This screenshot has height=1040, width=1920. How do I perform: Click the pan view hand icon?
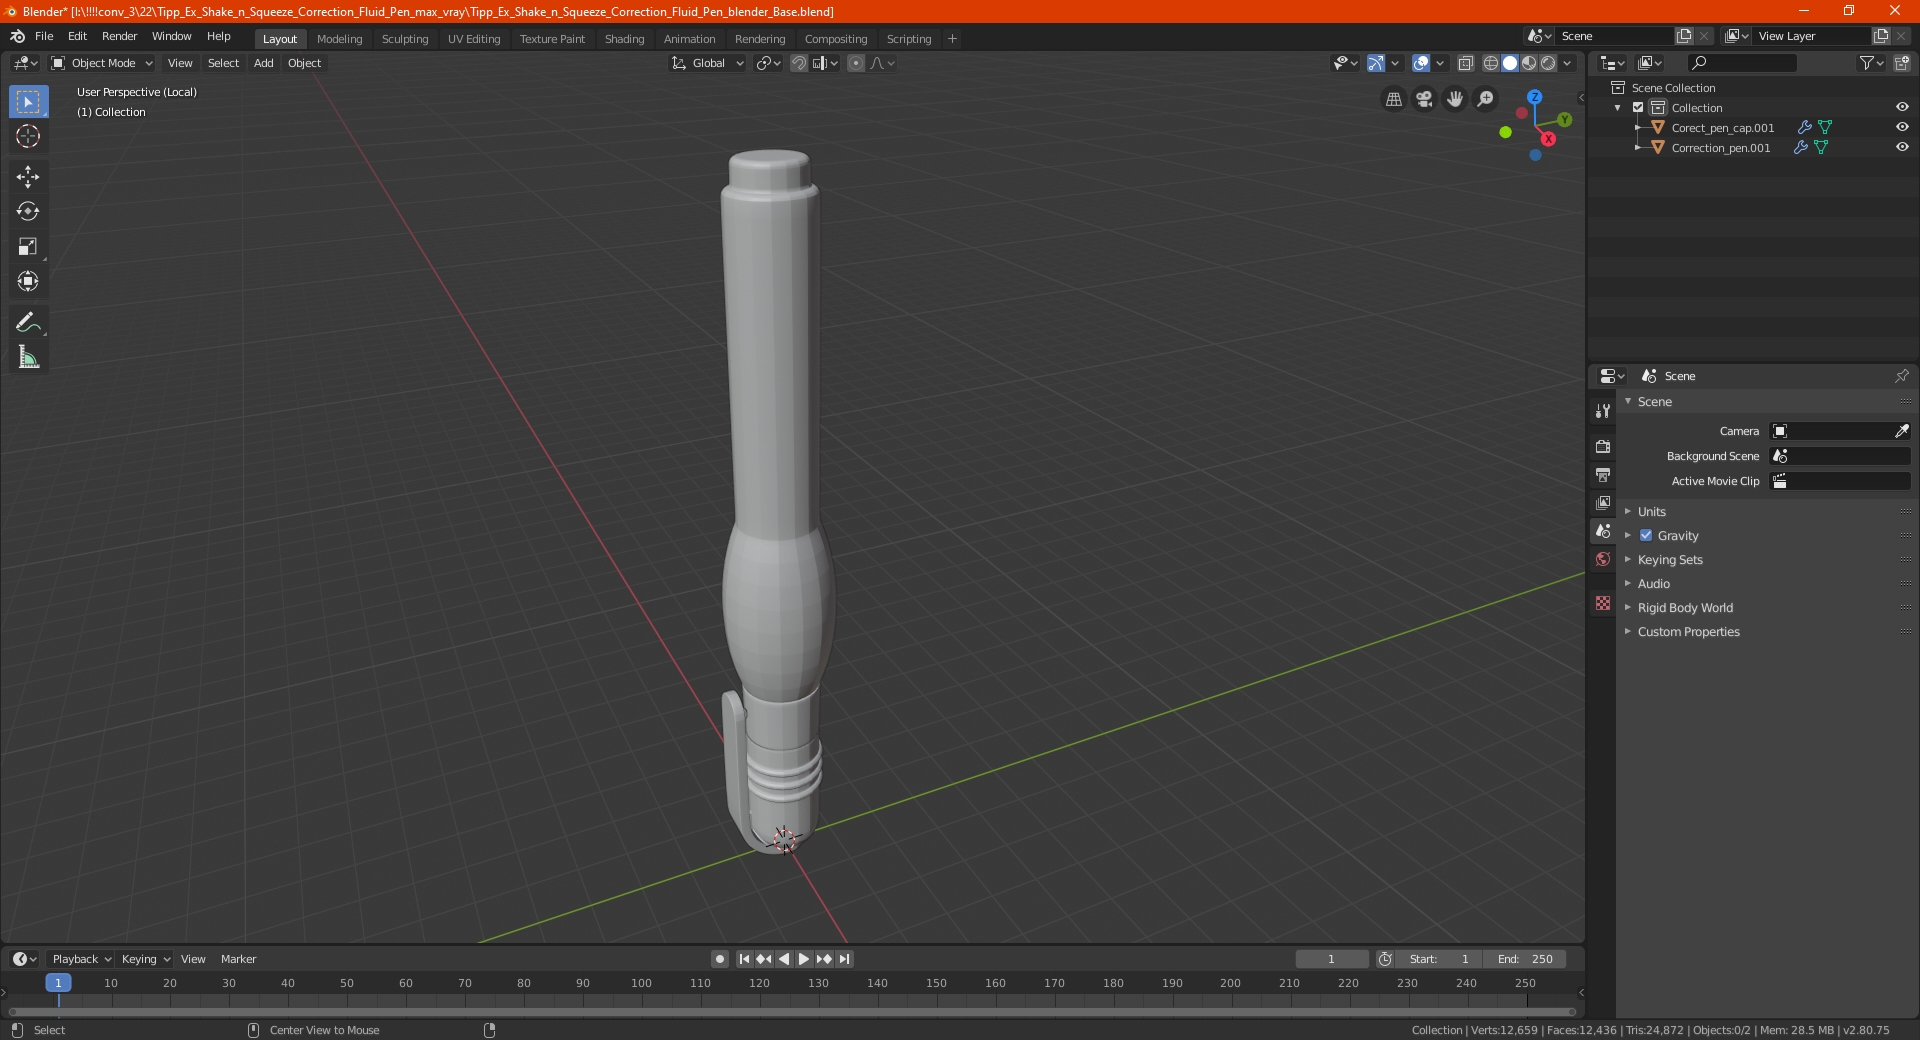1455,99
